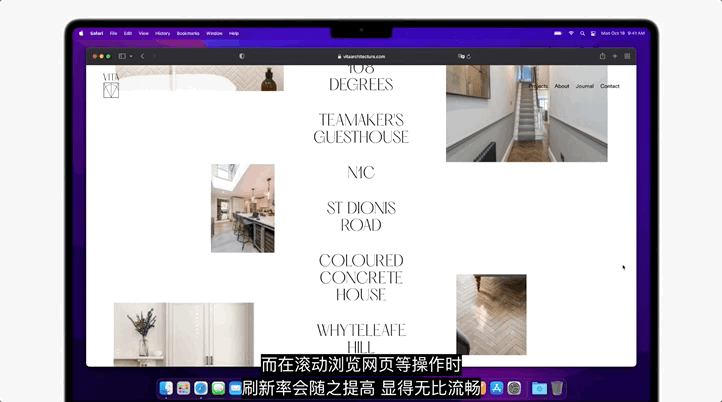This screenshot has width=722, height=402.
Task: Open System Preferences from the Dock
Action: [x=514, y=388]
